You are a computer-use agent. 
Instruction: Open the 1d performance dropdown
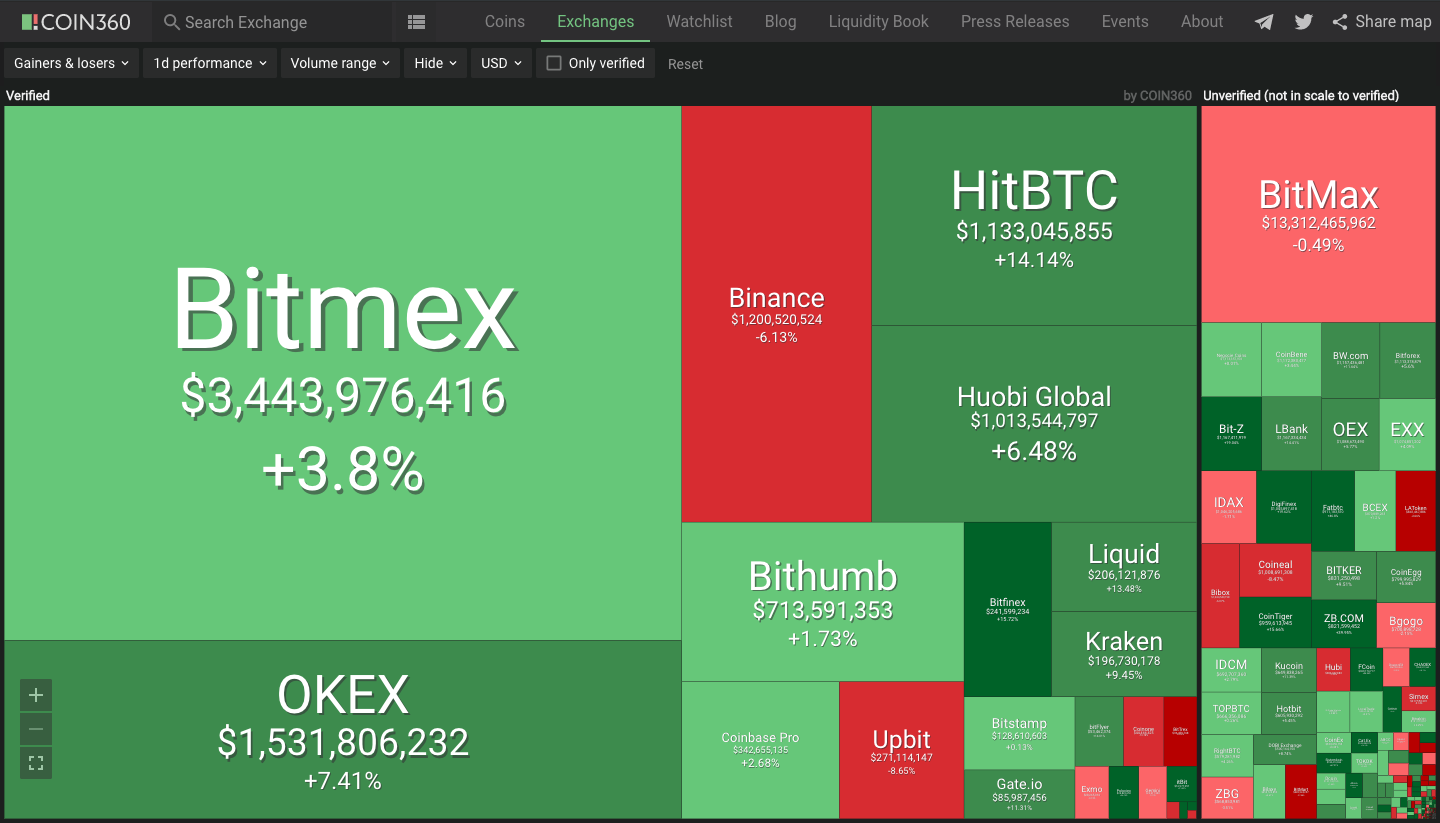coord(209,63)
